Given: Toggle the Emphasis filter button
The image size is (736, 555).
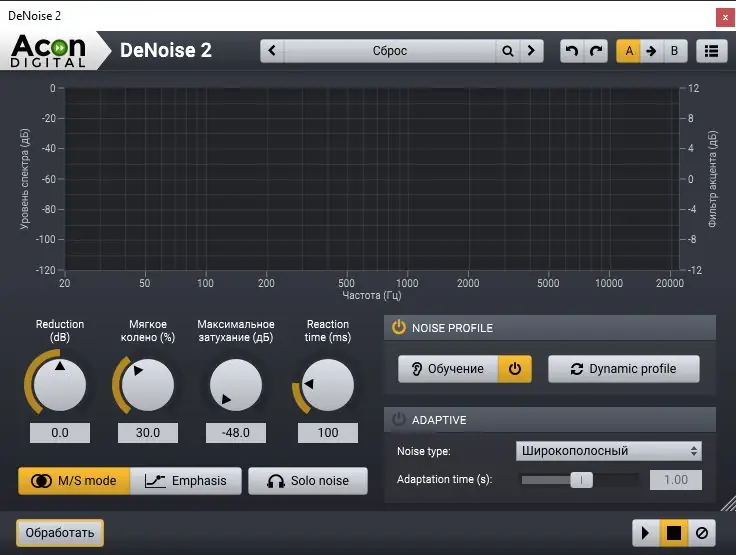Looking at the screenshot, I should click(x=186, y=481).
